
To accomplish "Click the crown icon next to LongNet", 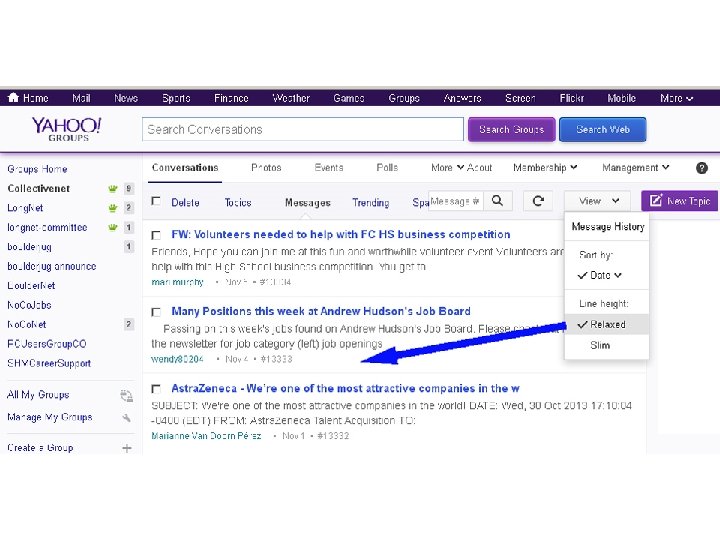I will pos(112,208).
